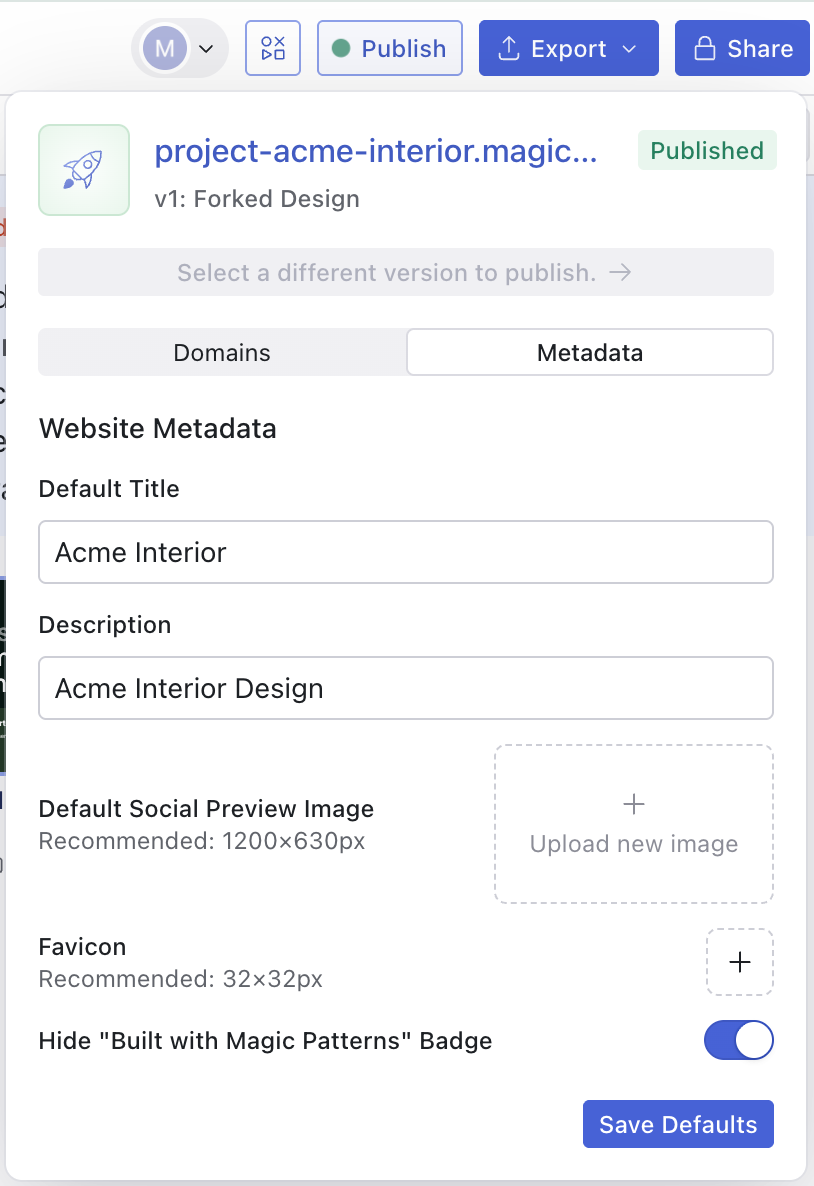Screen dimensions: 814x1186
Task: Select the components shapes icon in the toolbar
Action: coord(272,47)
